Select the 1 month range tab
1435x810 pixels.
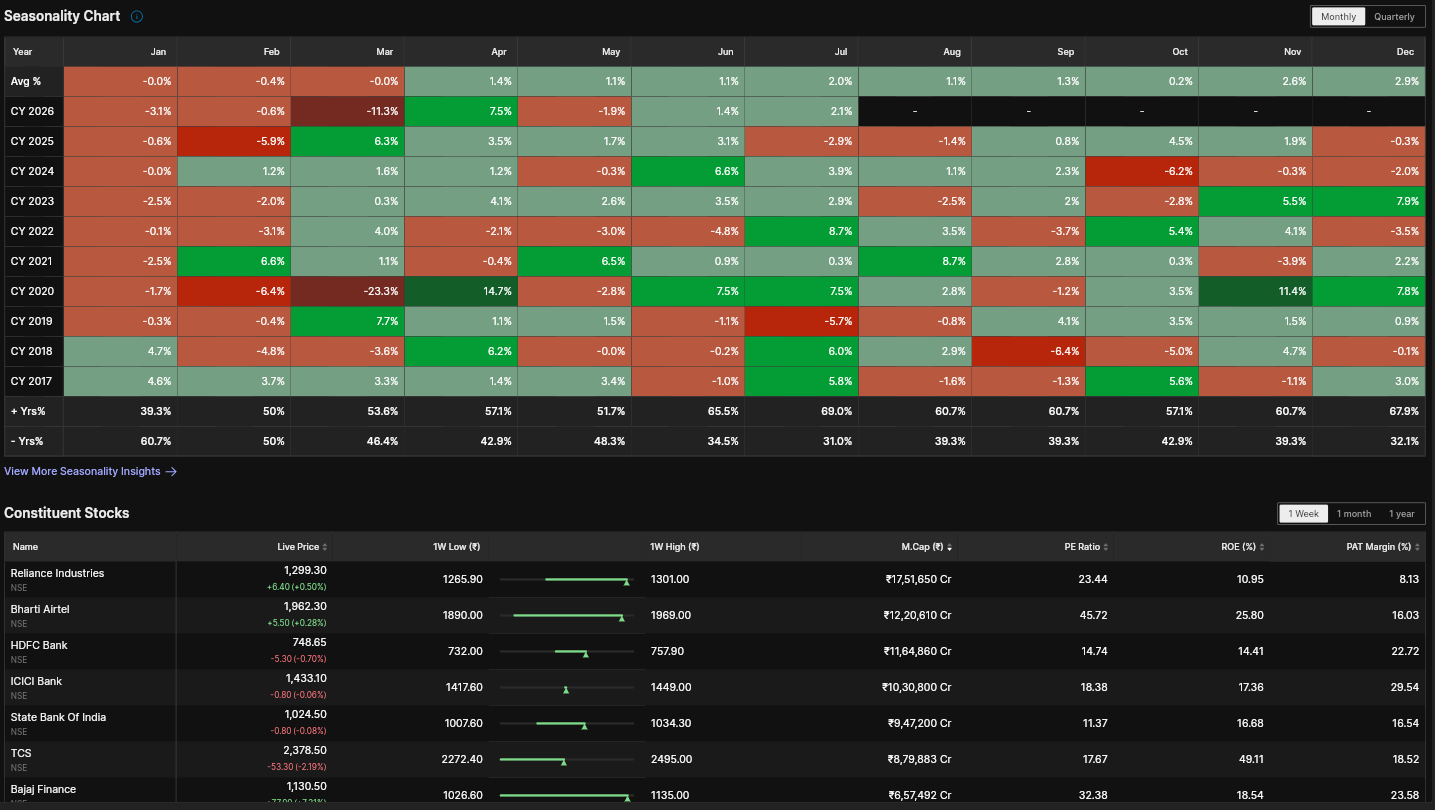1354,513
